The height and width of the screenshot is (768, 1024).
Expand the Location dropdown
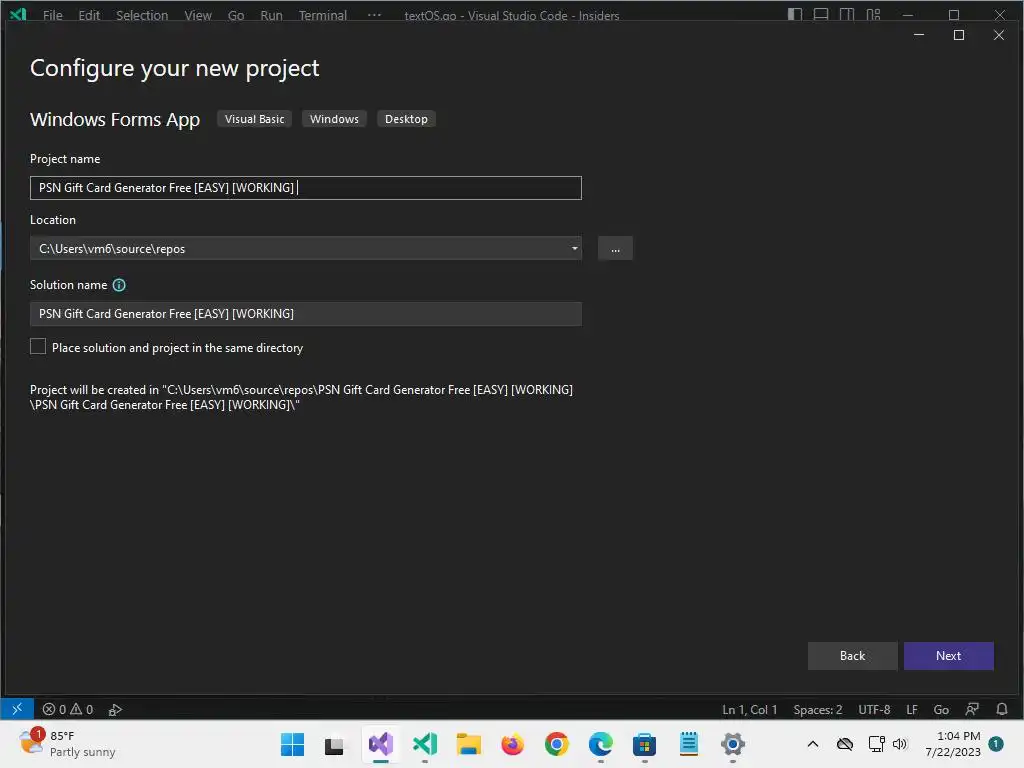coord(575,248)
